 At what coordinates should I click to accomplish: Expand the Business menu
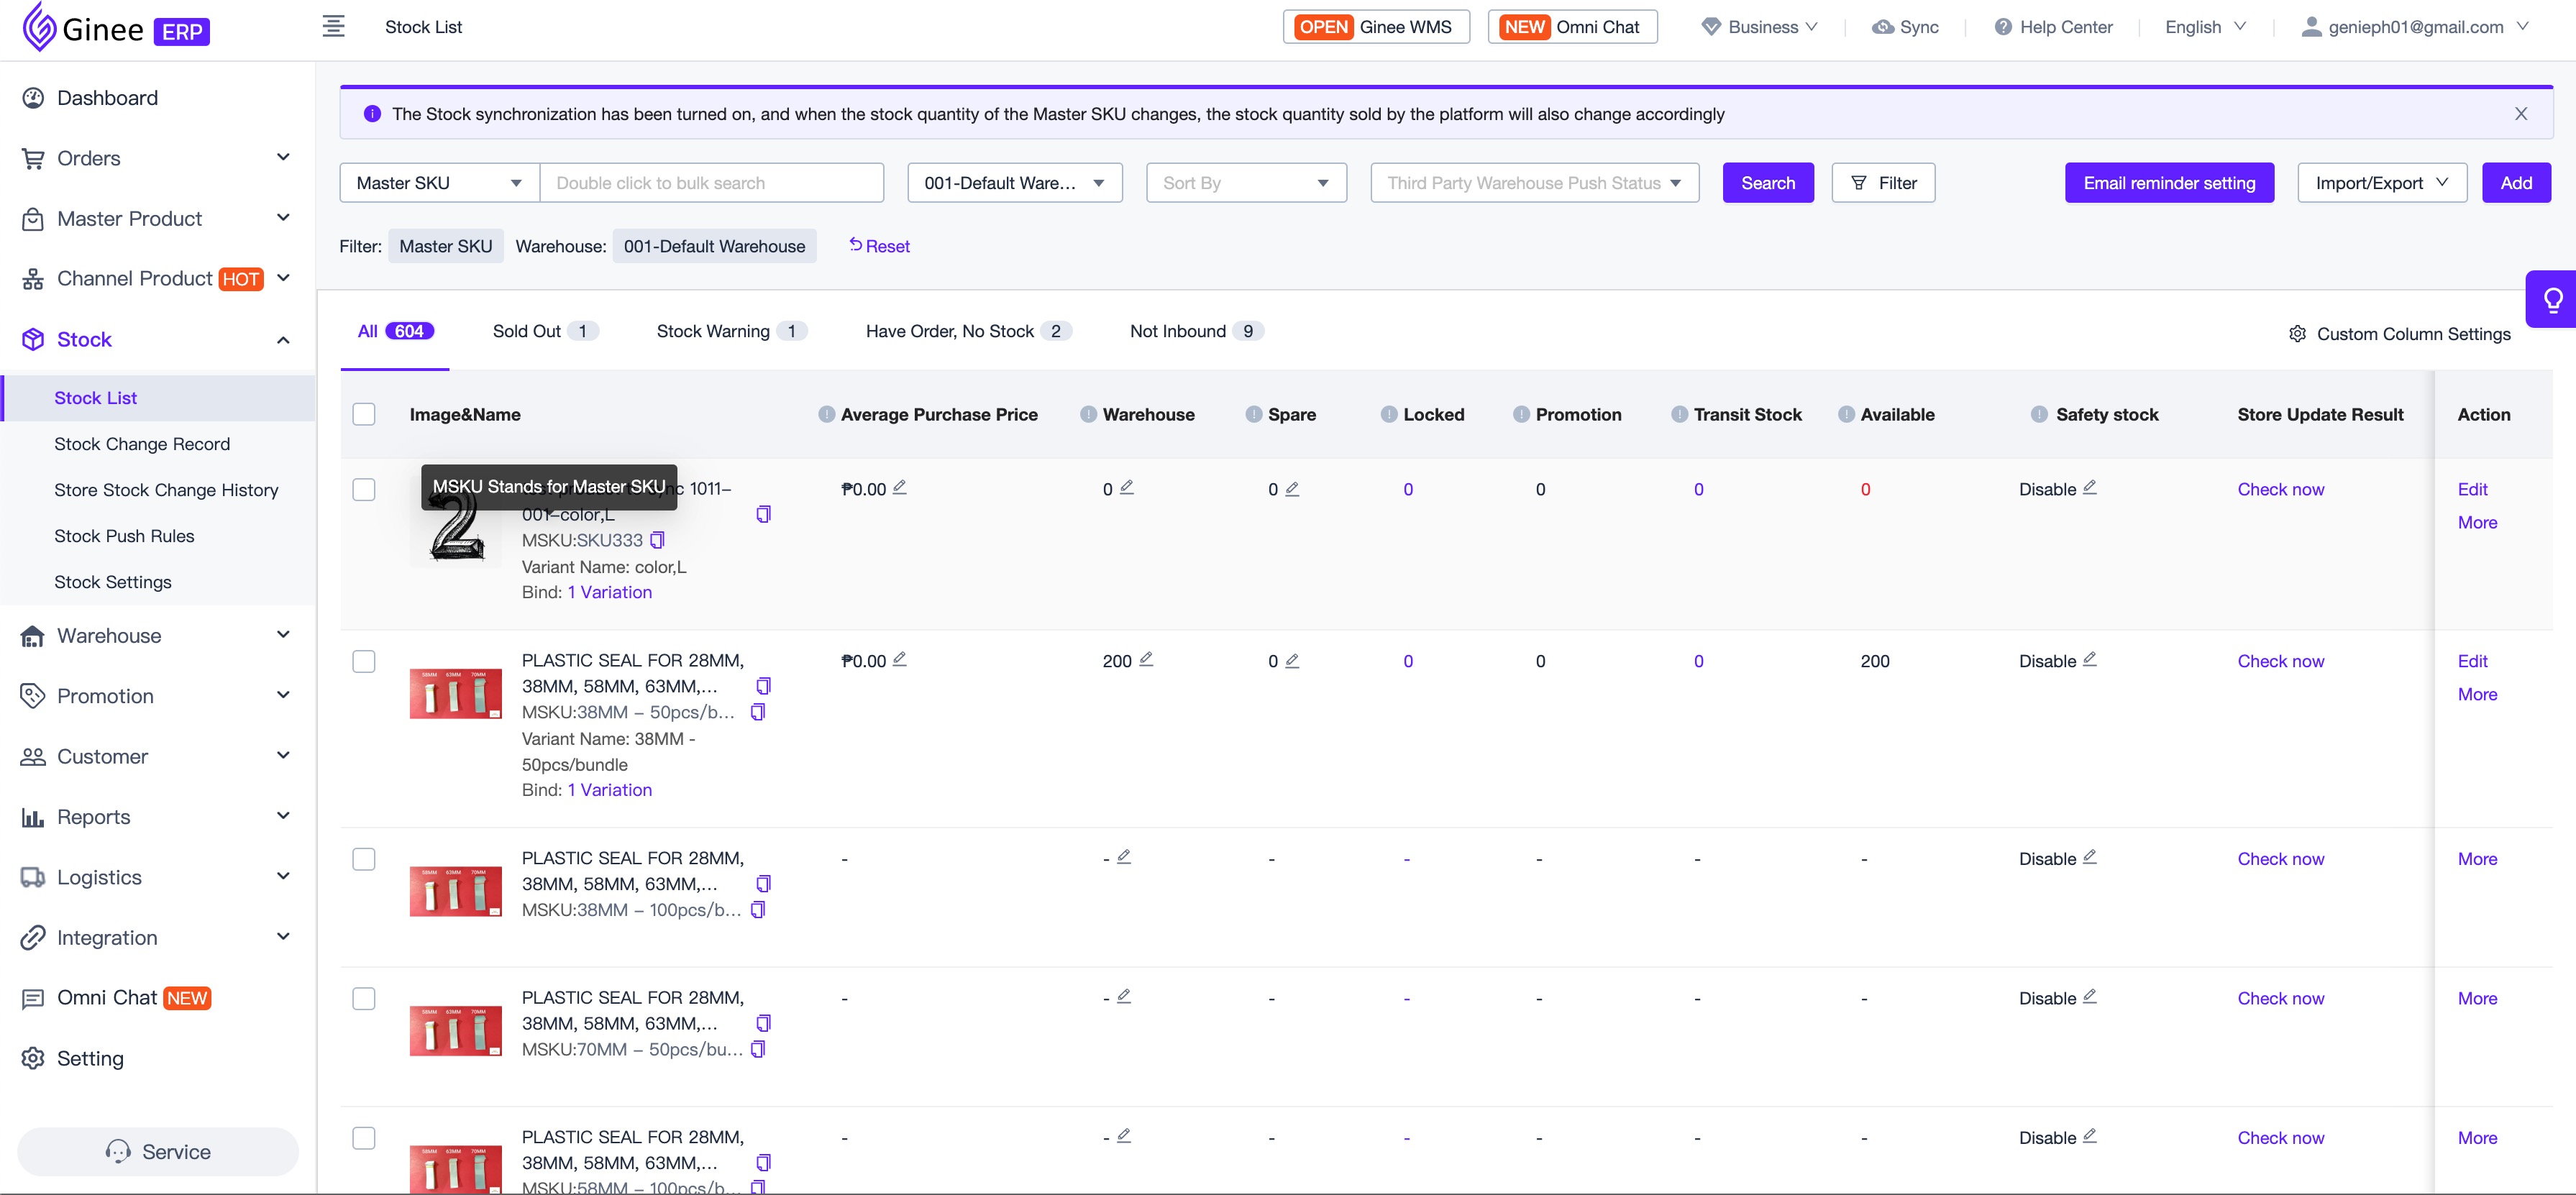click(1760, 27)
